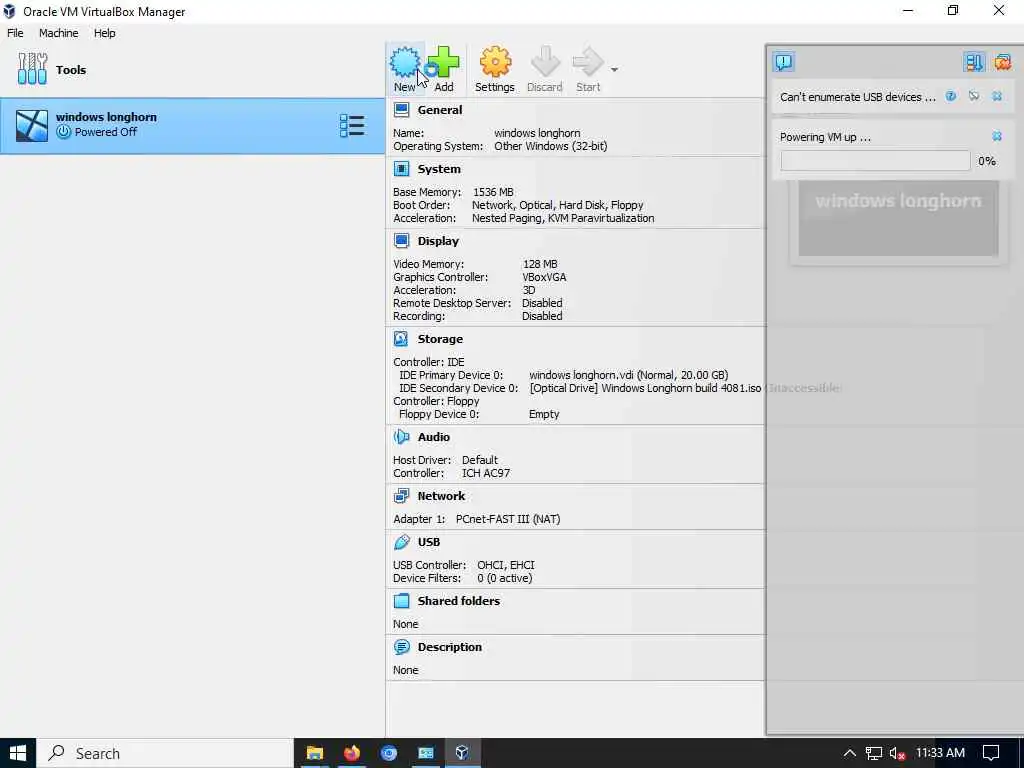This screenshot has width=1024, height=768.
Task: Open help for the USB devices error
Action: coord(951,97)
